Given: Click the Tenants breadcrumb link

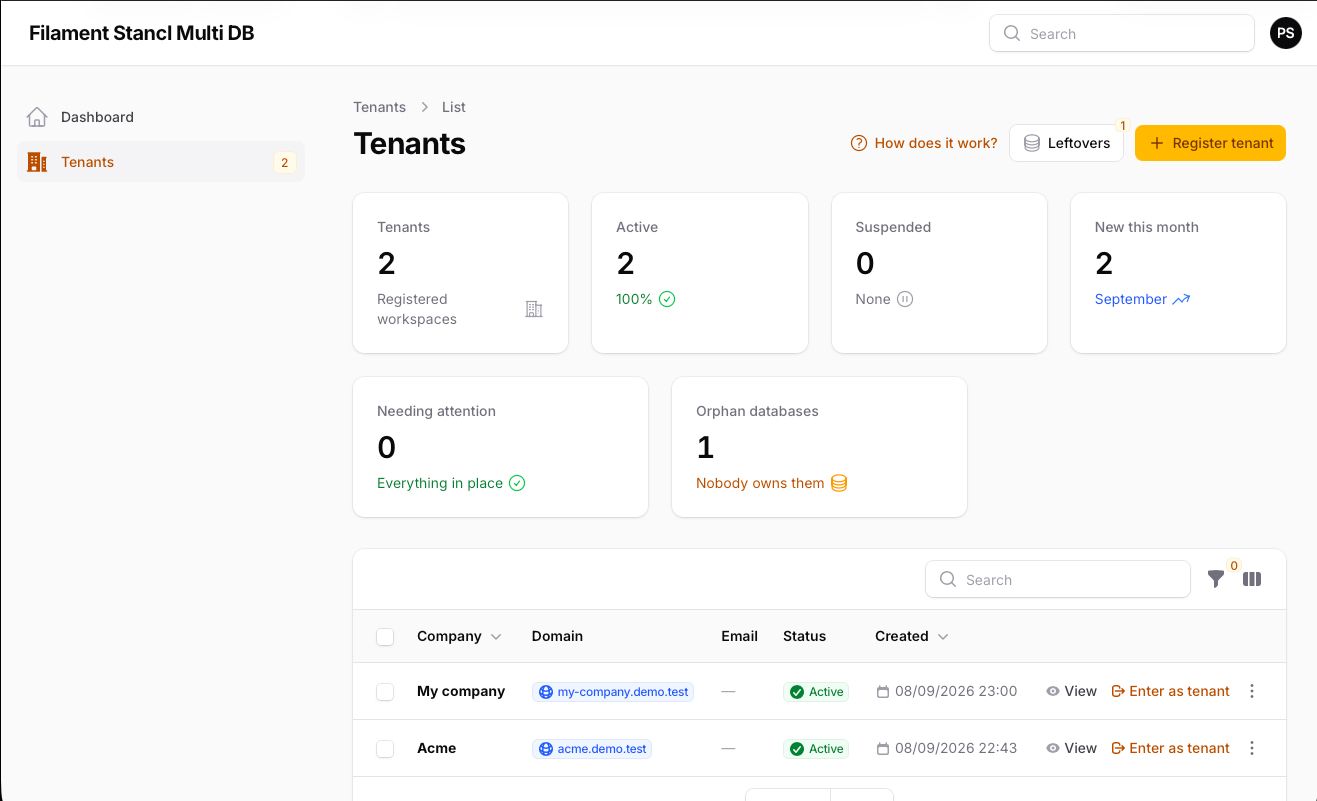Looking at the screenshot, I should click(x=379, y=107).
